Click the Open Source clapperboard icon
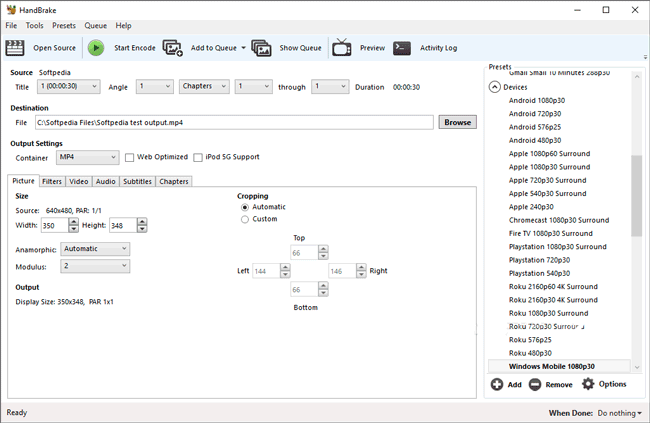 point(15,47)
